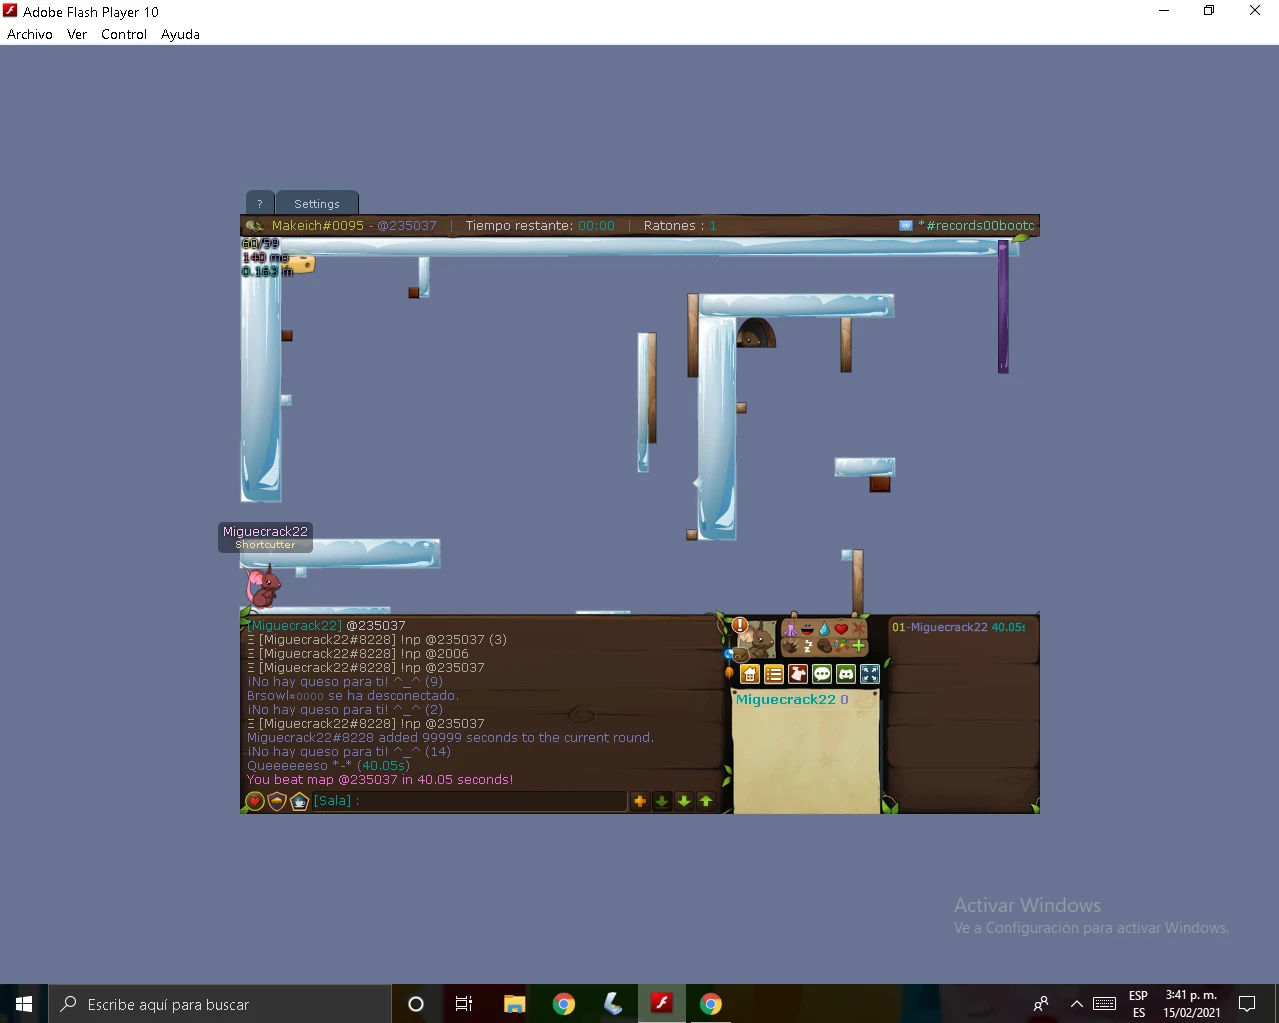Click the '!np @2006' chat line
The image size is (1279, 1023).
coord(358,654)
